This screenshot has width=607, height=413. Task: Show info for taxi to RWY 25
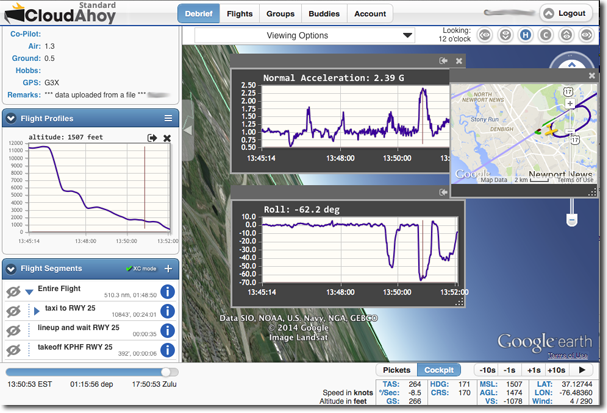click(x=167, y=311)
